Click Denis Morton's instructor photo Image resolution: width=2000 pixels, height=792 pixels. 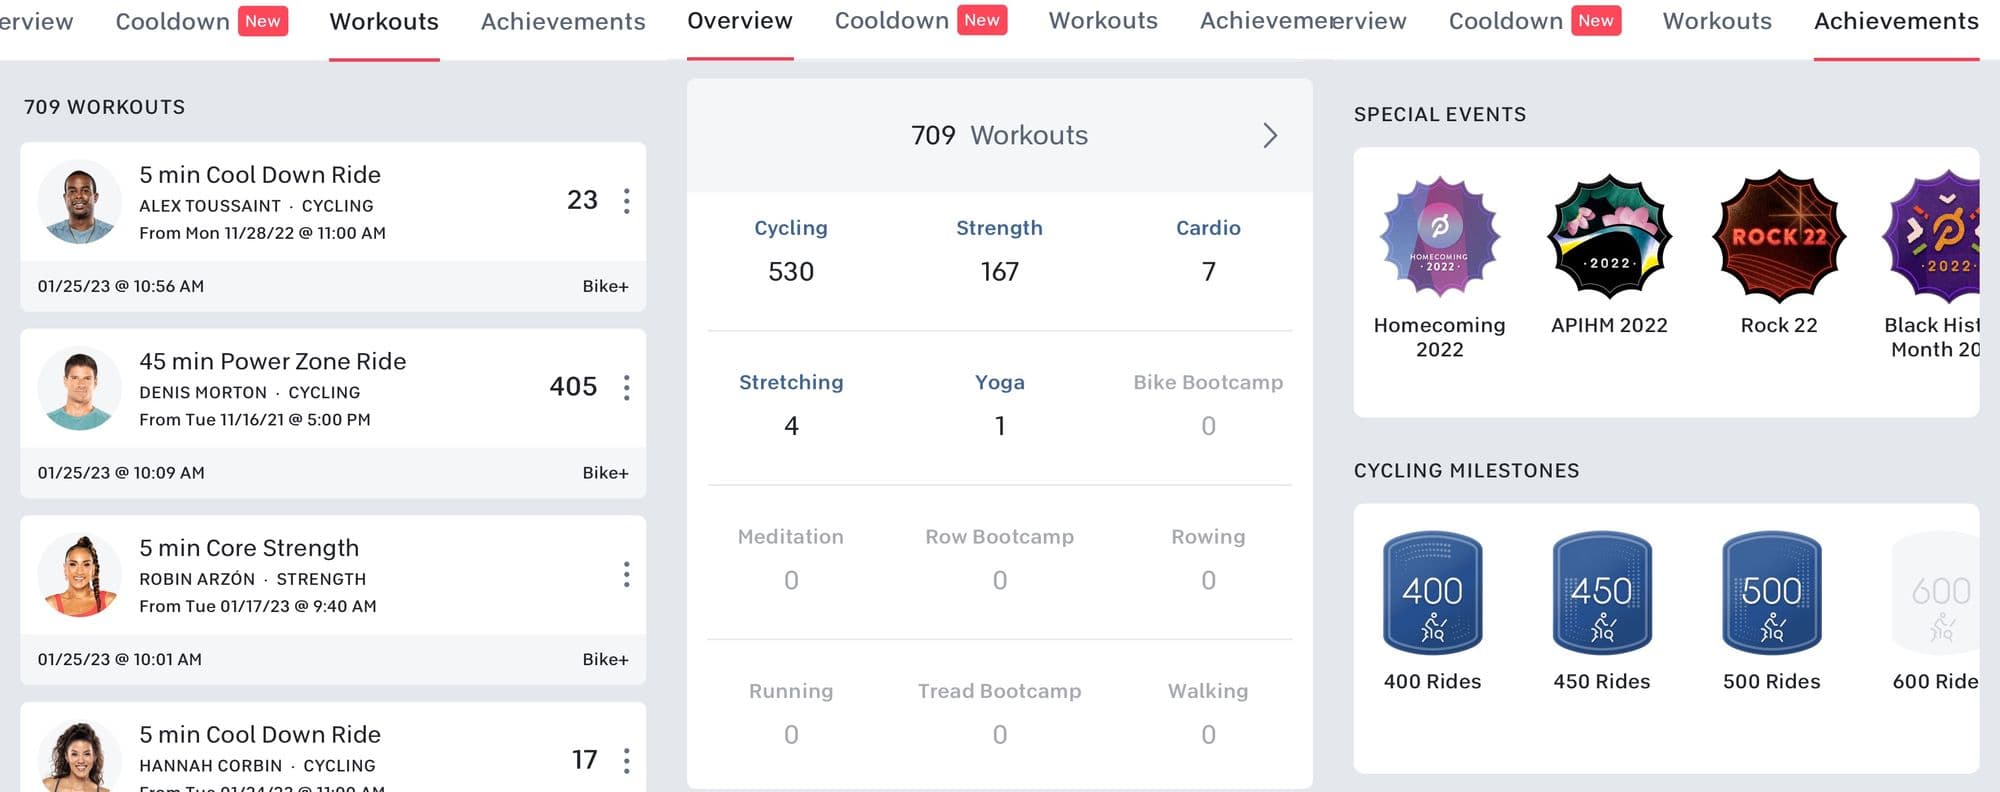[x=80, y=388]
